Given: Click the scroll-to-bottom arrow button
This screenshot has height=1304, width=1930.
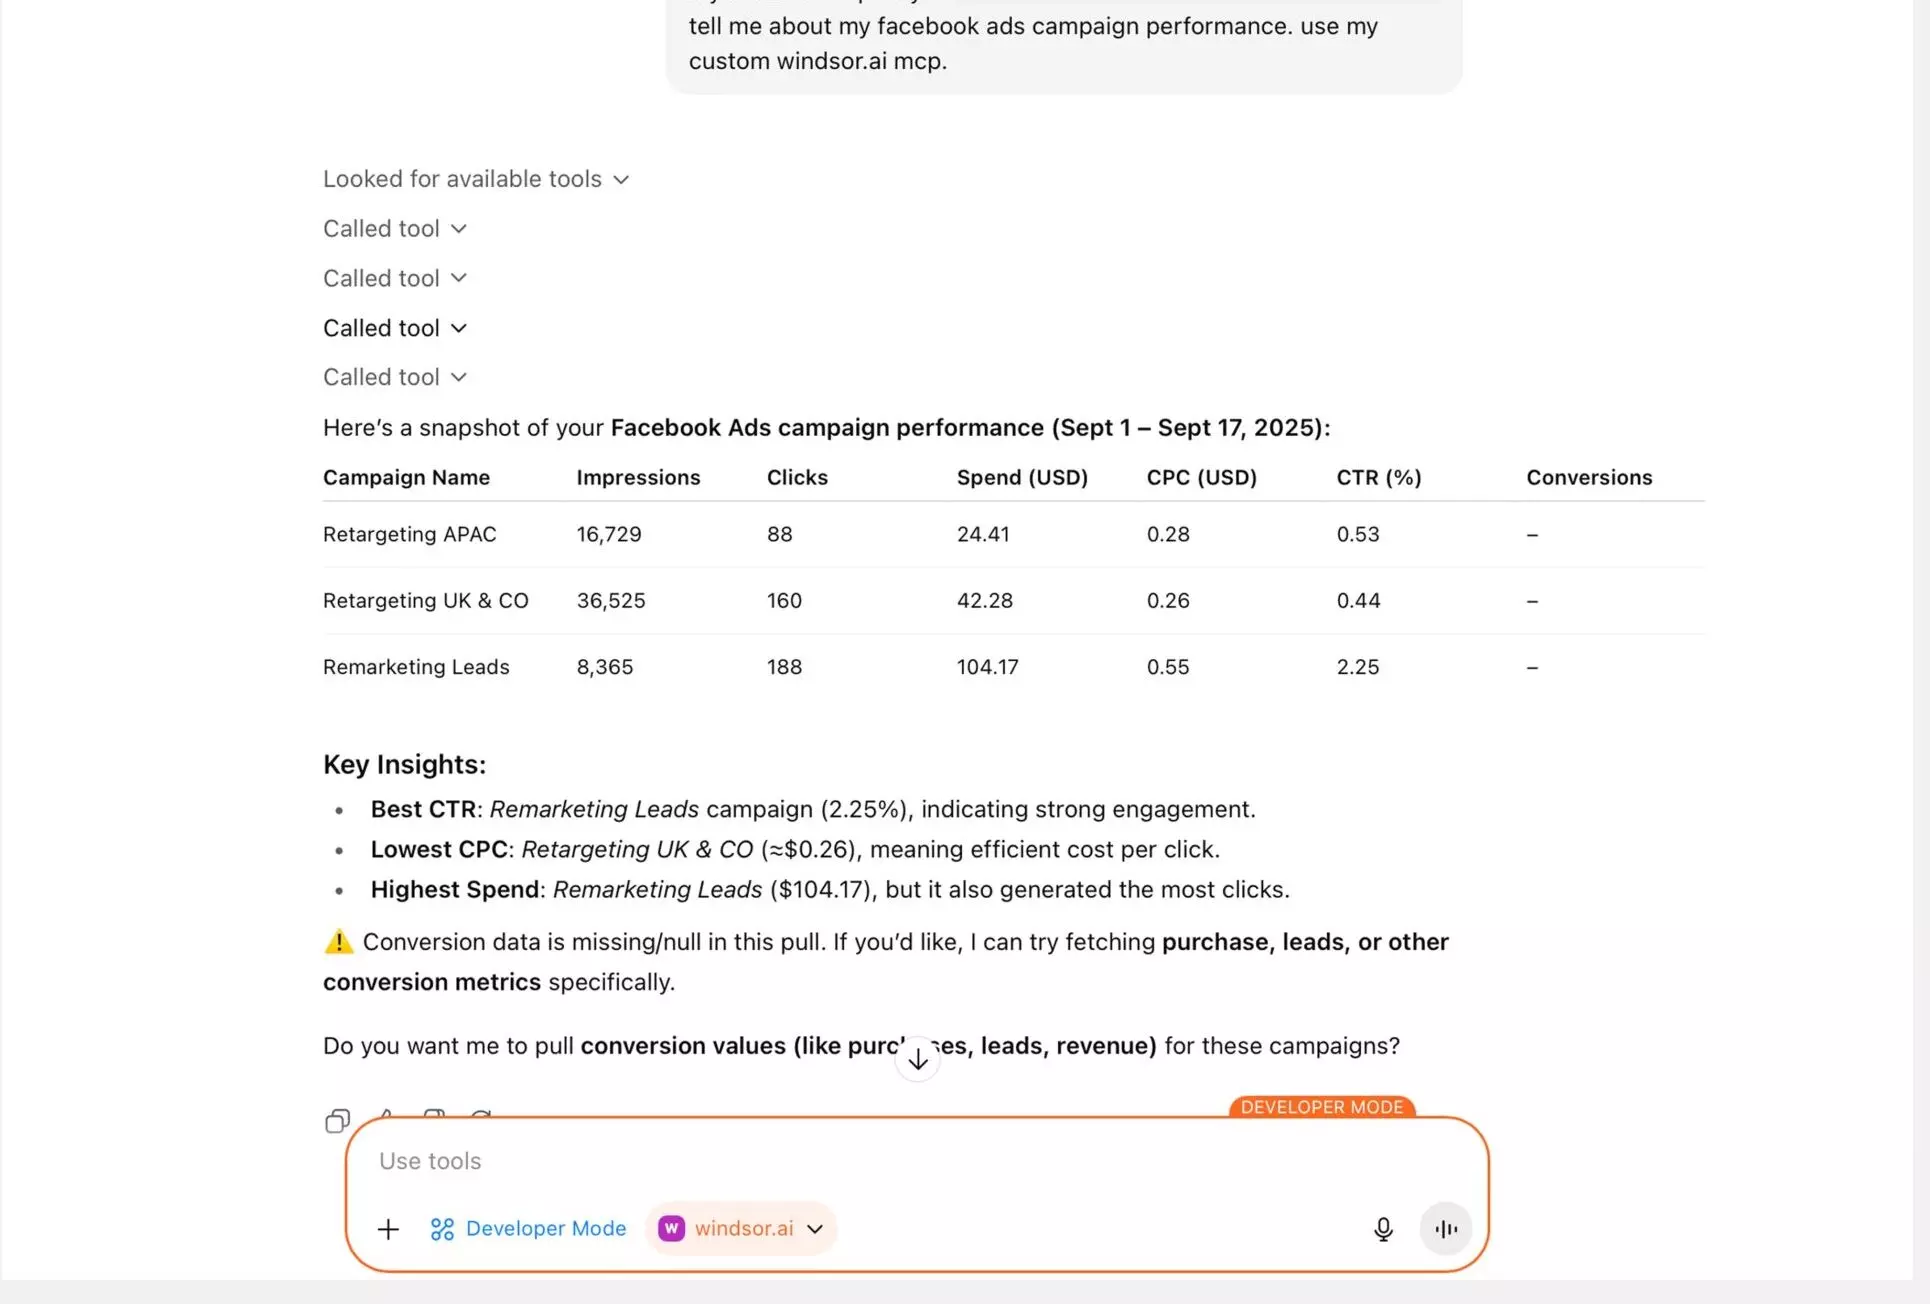Looking at the screenshot, I should (917, 1060).
